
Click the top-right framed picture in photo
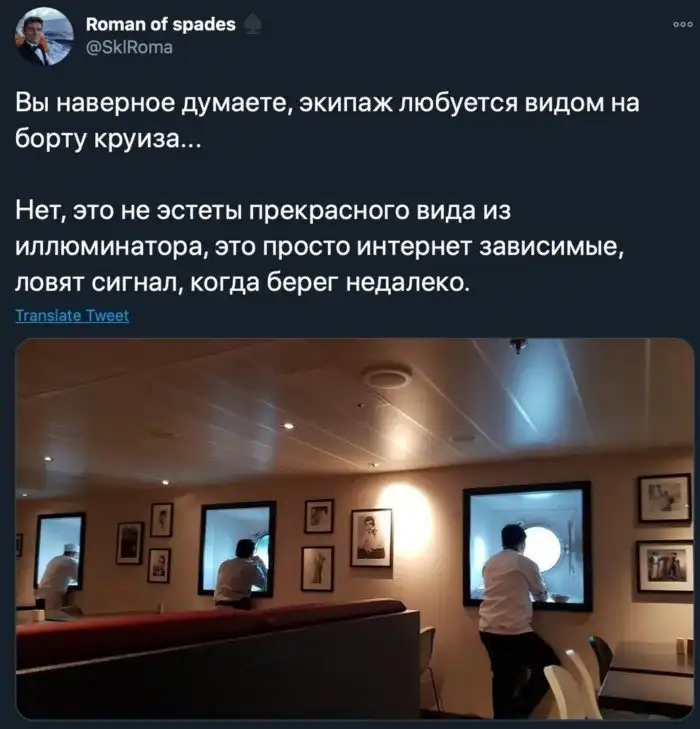point(665,499)
